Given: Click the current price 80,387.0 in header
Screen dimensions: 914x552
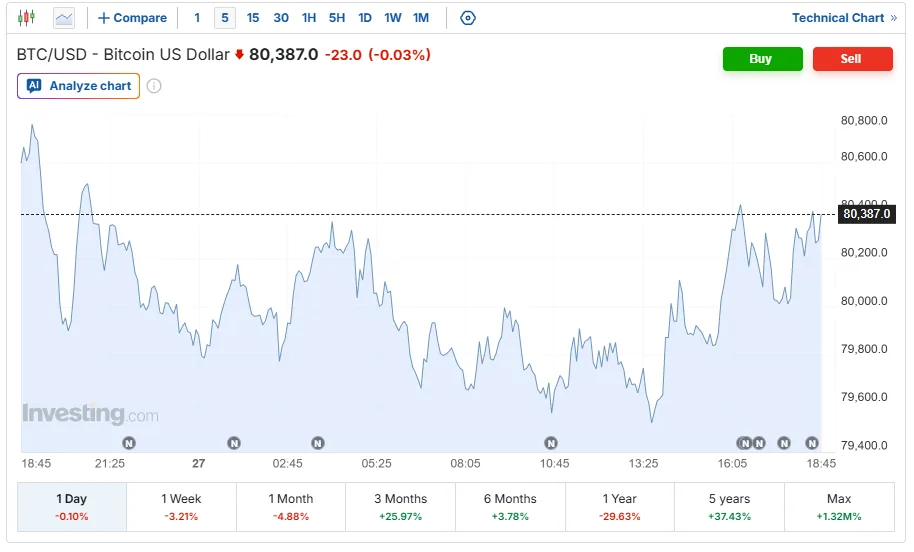Looking at the screenshot, I should [x=283, y=55].
